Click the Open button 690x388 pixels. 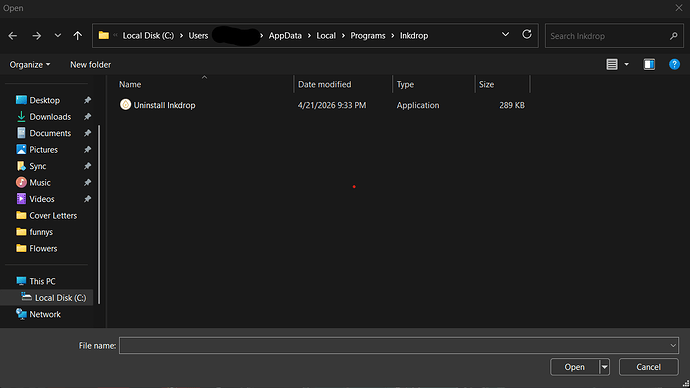click(x=574, y=367)
